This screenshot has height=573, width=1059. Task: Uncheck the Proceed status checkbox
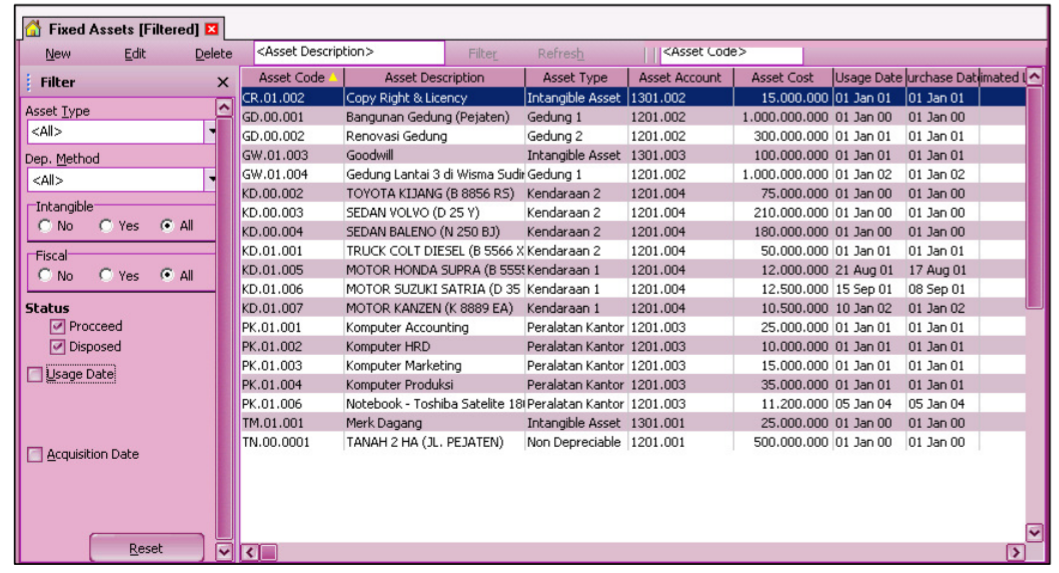coord(58,327)
